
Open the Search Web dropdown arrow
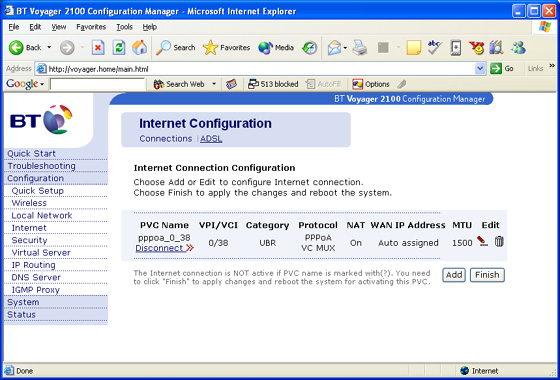pos(214,84)
